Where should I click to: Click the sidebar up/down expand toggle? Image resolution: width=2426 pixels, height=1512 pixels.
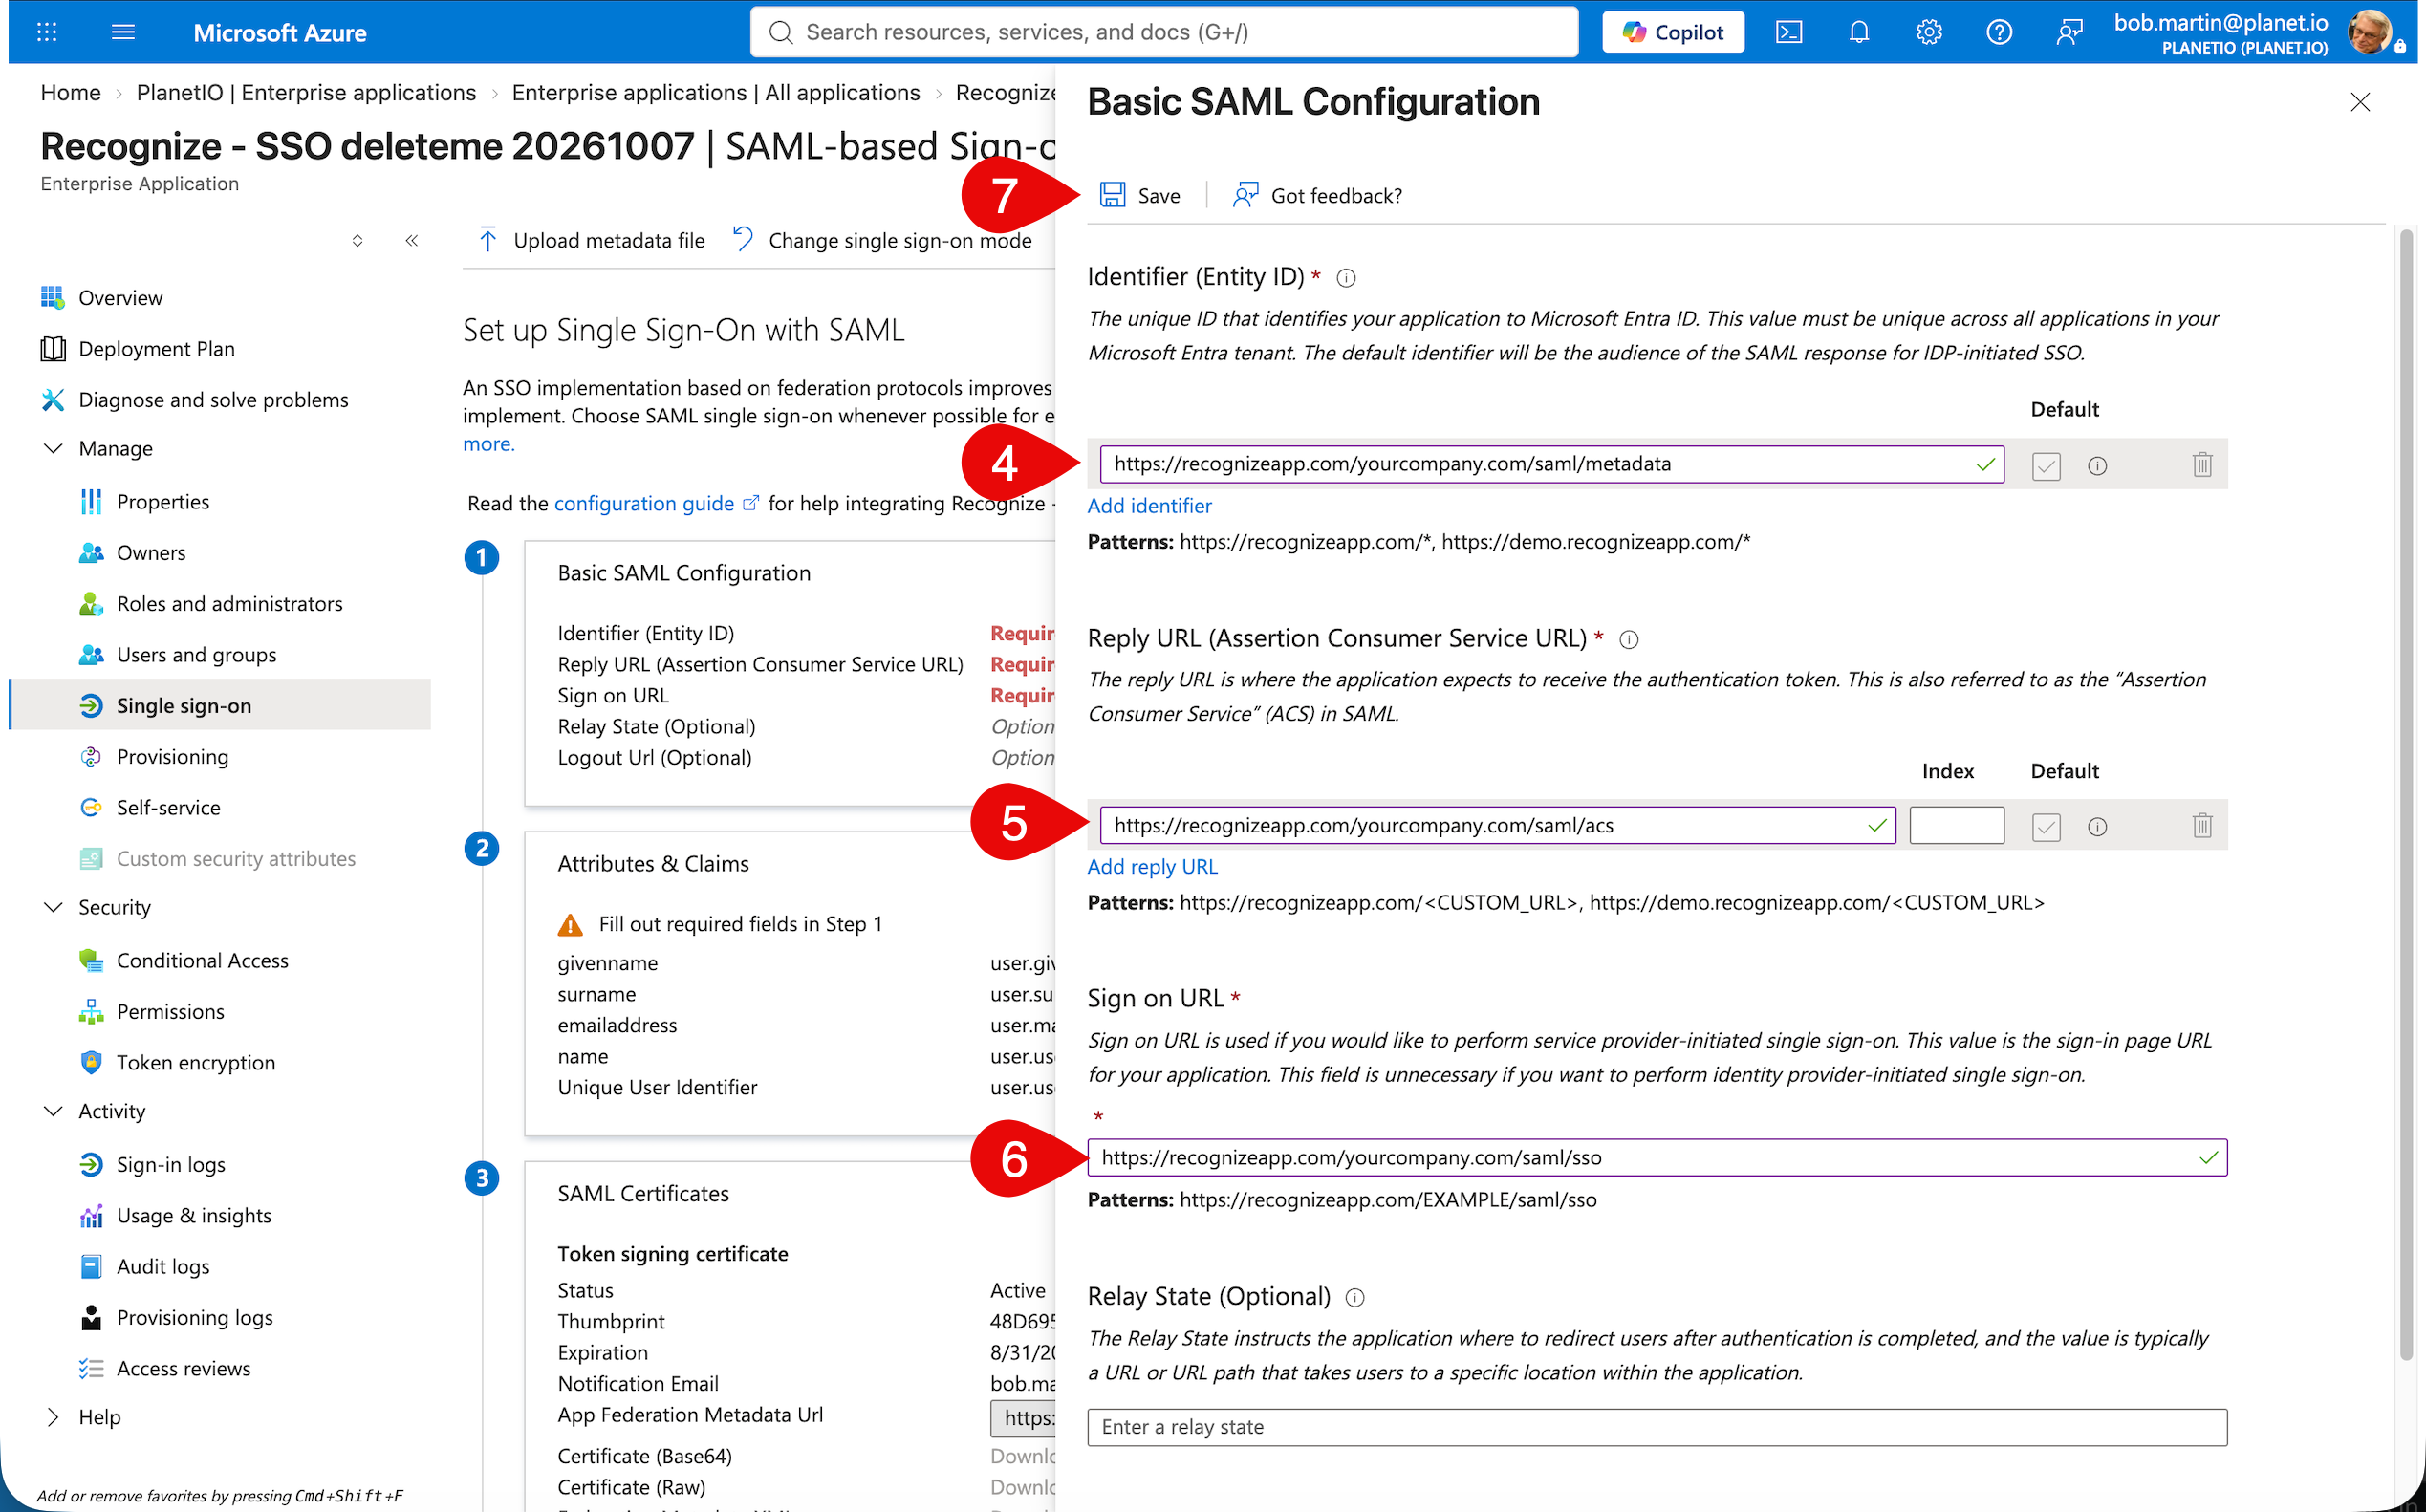(357, 240)
